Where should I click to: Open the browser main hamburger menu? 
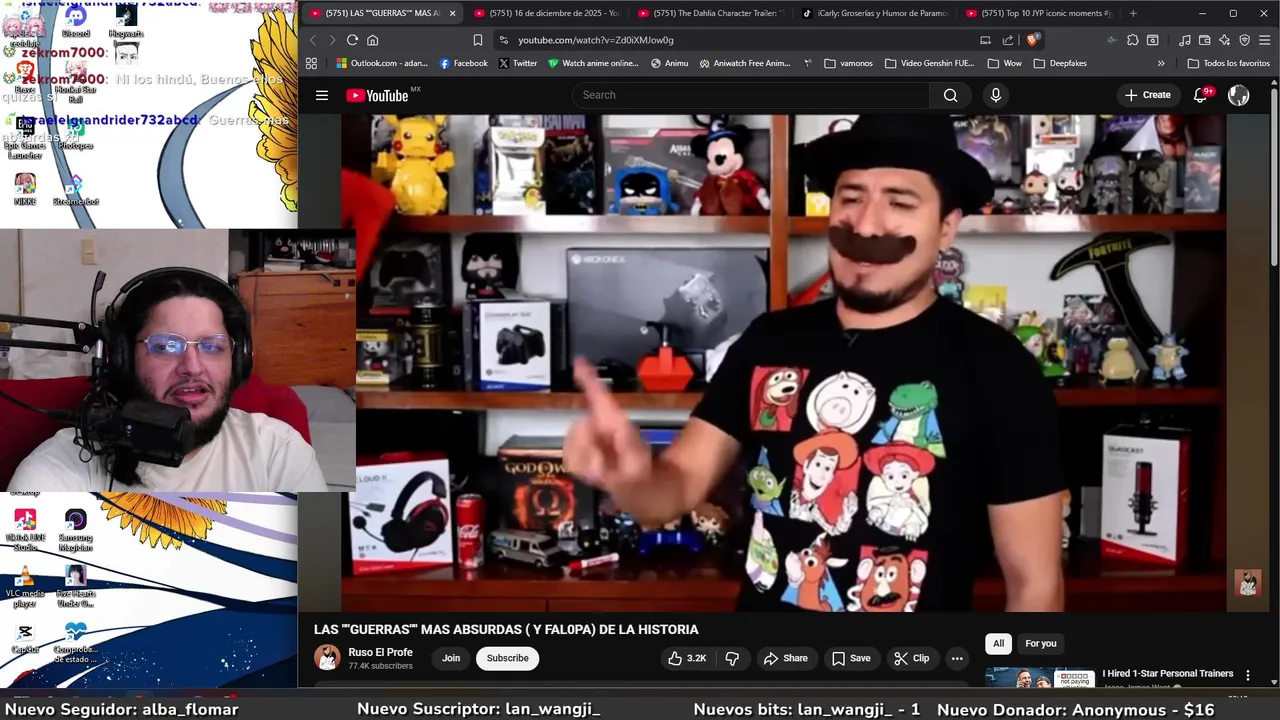(1265, 40)
